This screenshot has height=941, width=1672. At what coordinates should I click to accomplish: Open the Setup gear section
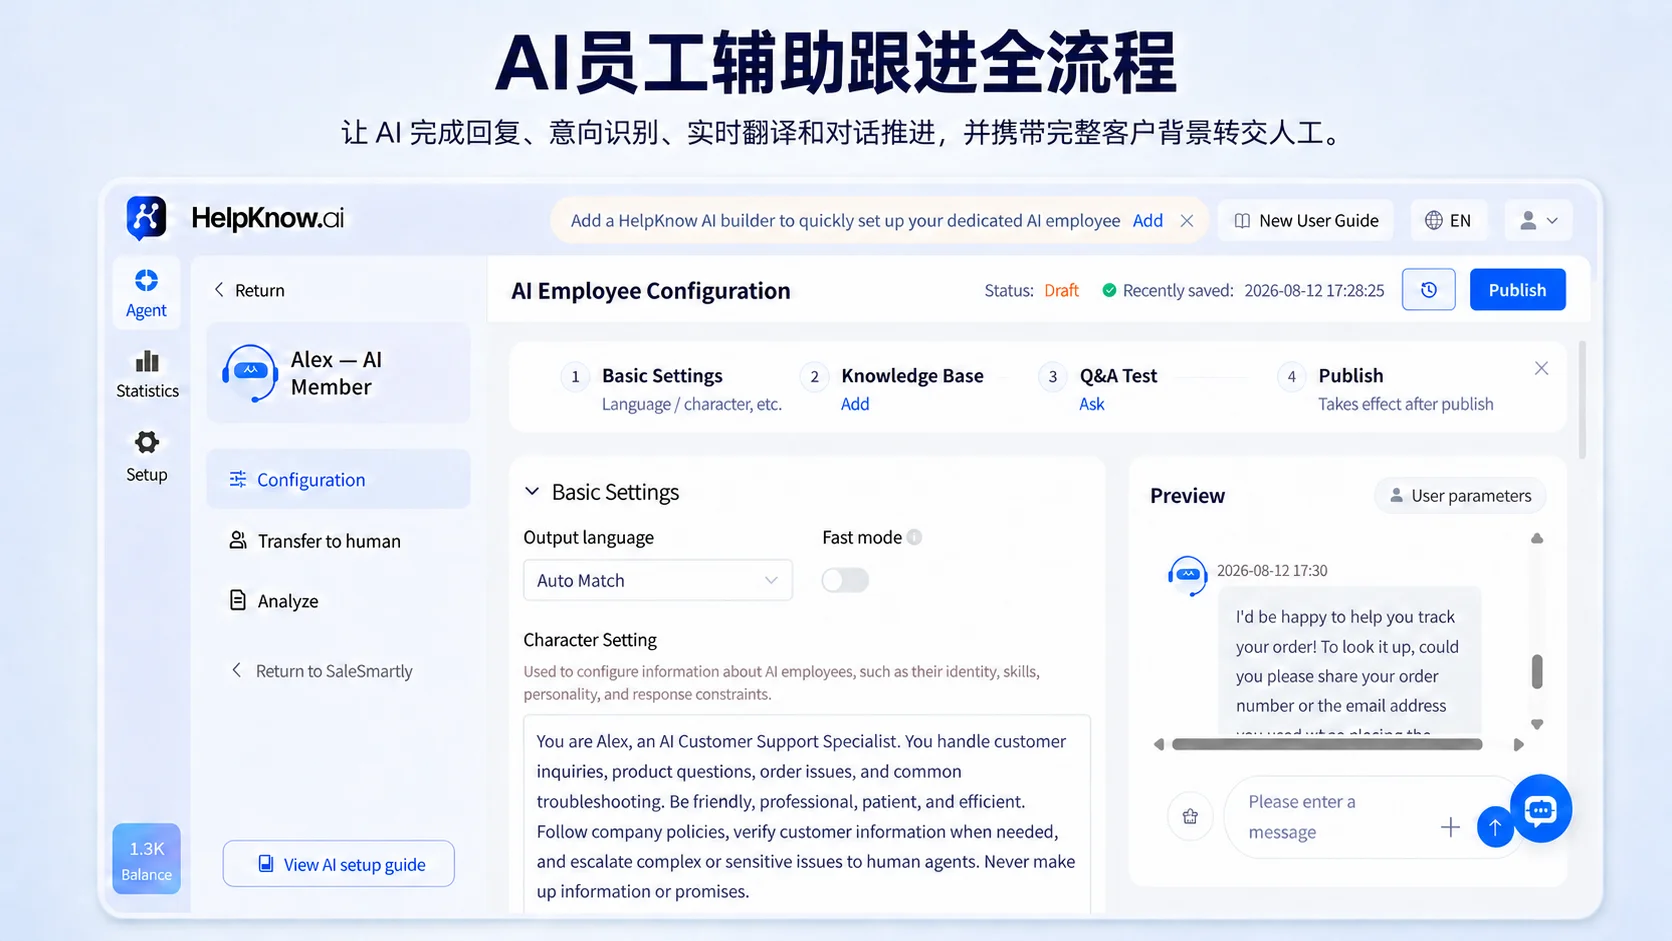[x=146, y=456]
